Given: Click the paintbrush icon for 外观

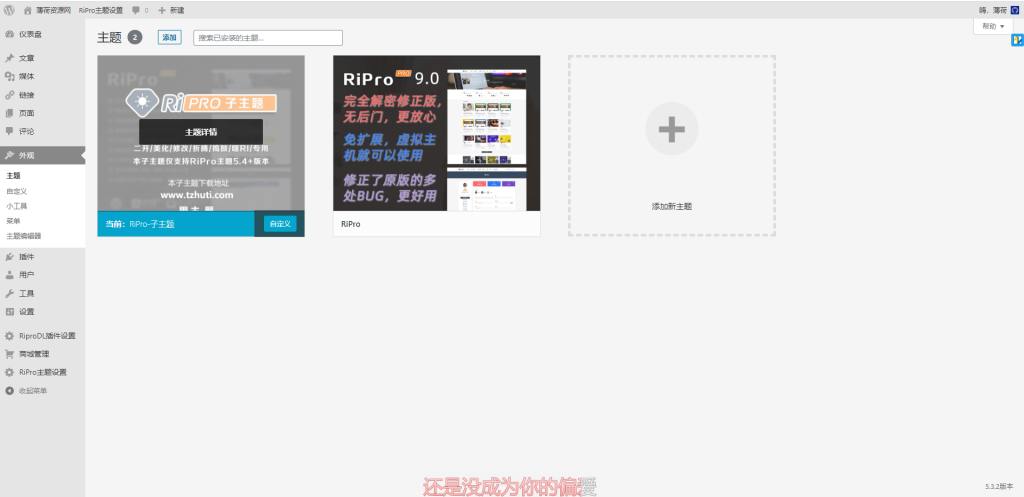Looking at the screenshot, I should point(9,155).
